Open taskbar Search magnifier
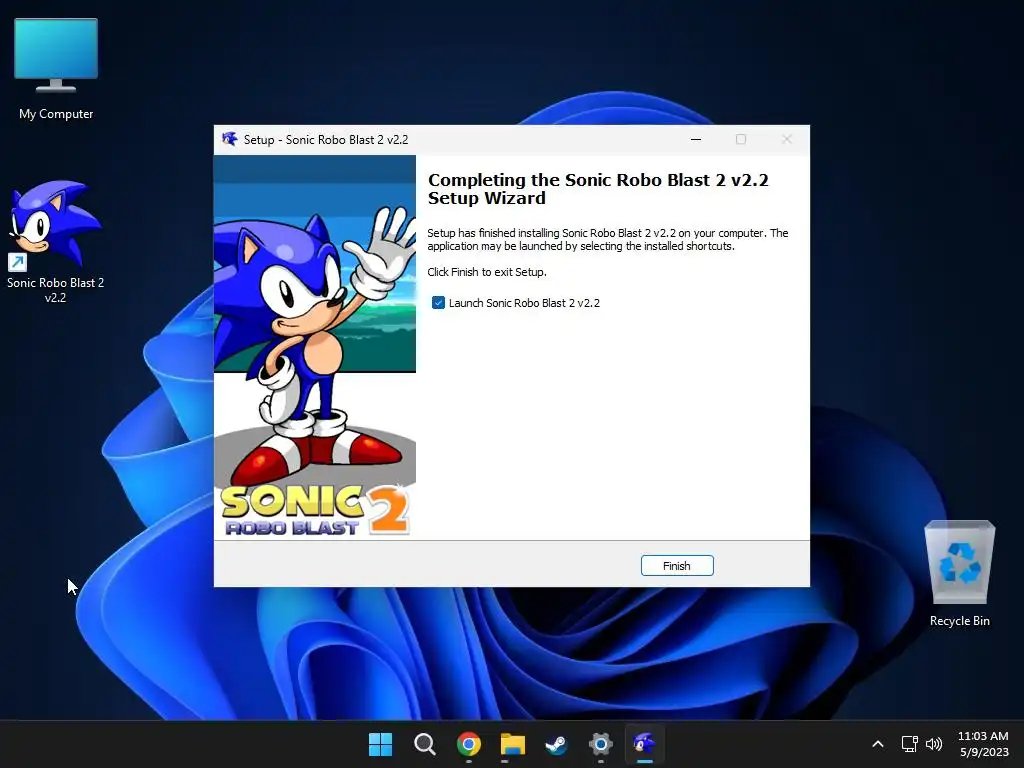1024x768 pixels. (x=424, y=744)
